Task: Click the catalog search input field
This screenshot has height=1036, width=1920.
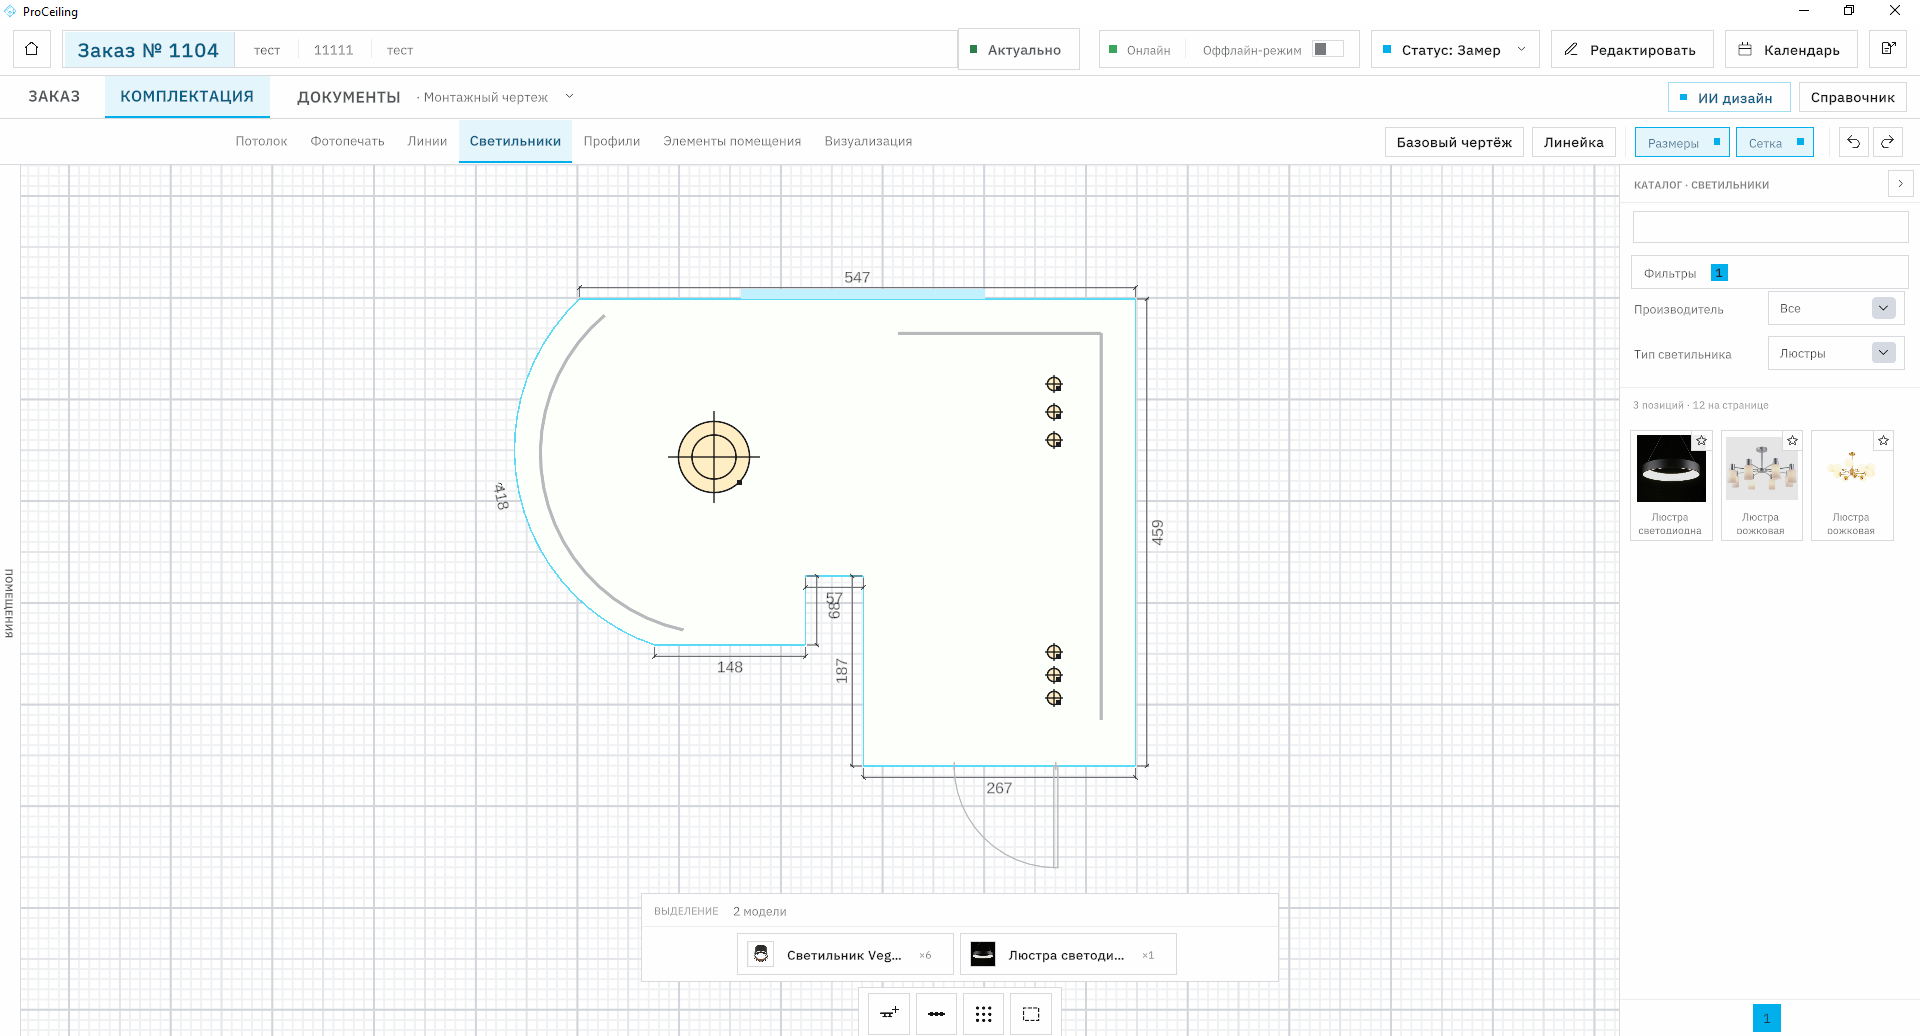Action: coord(1770,227)
